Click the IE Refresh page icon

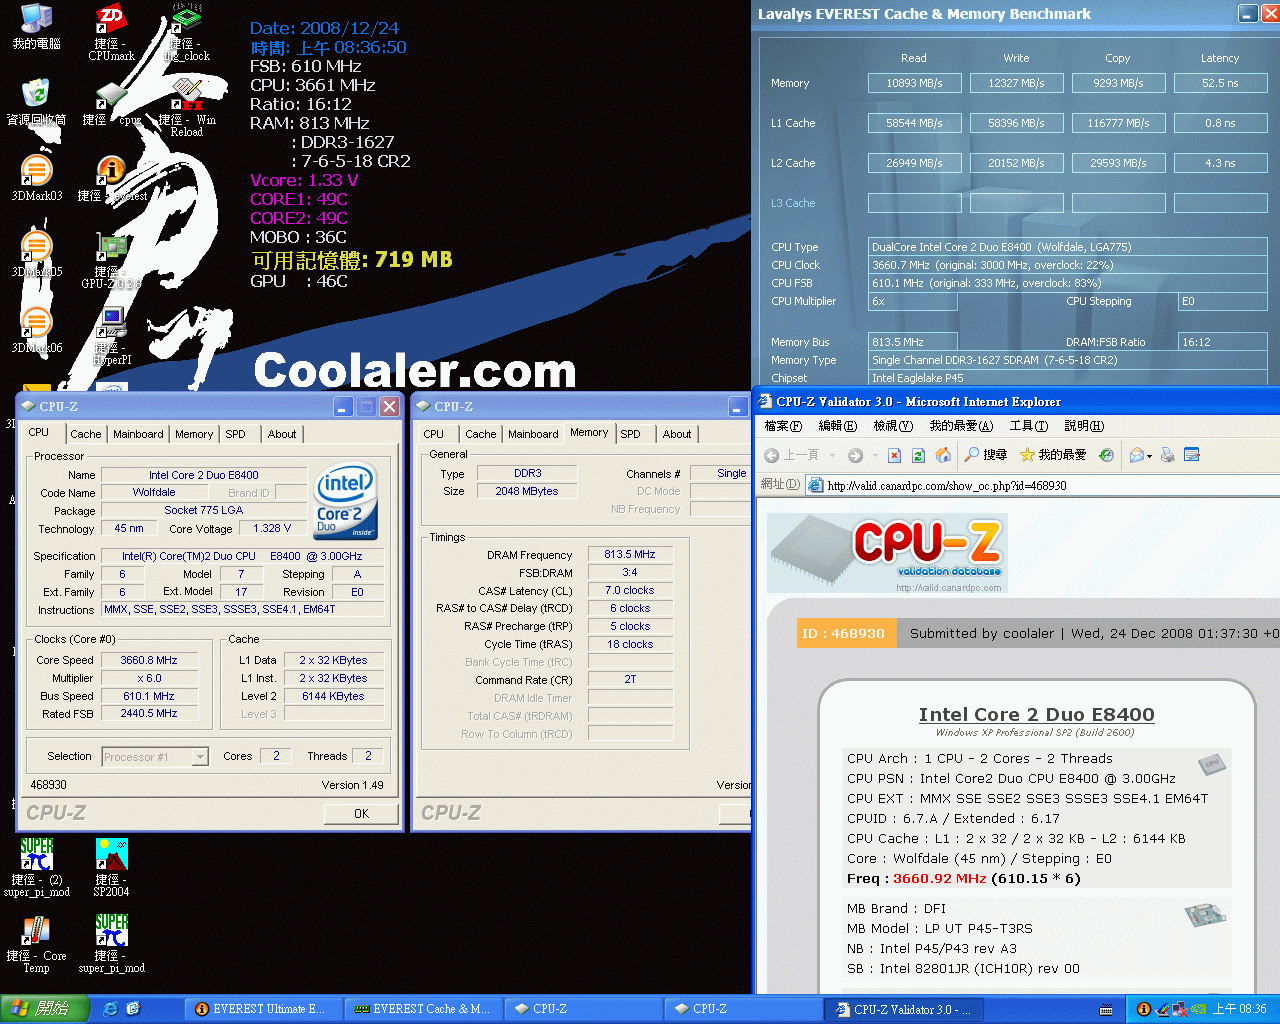(918, 455)
